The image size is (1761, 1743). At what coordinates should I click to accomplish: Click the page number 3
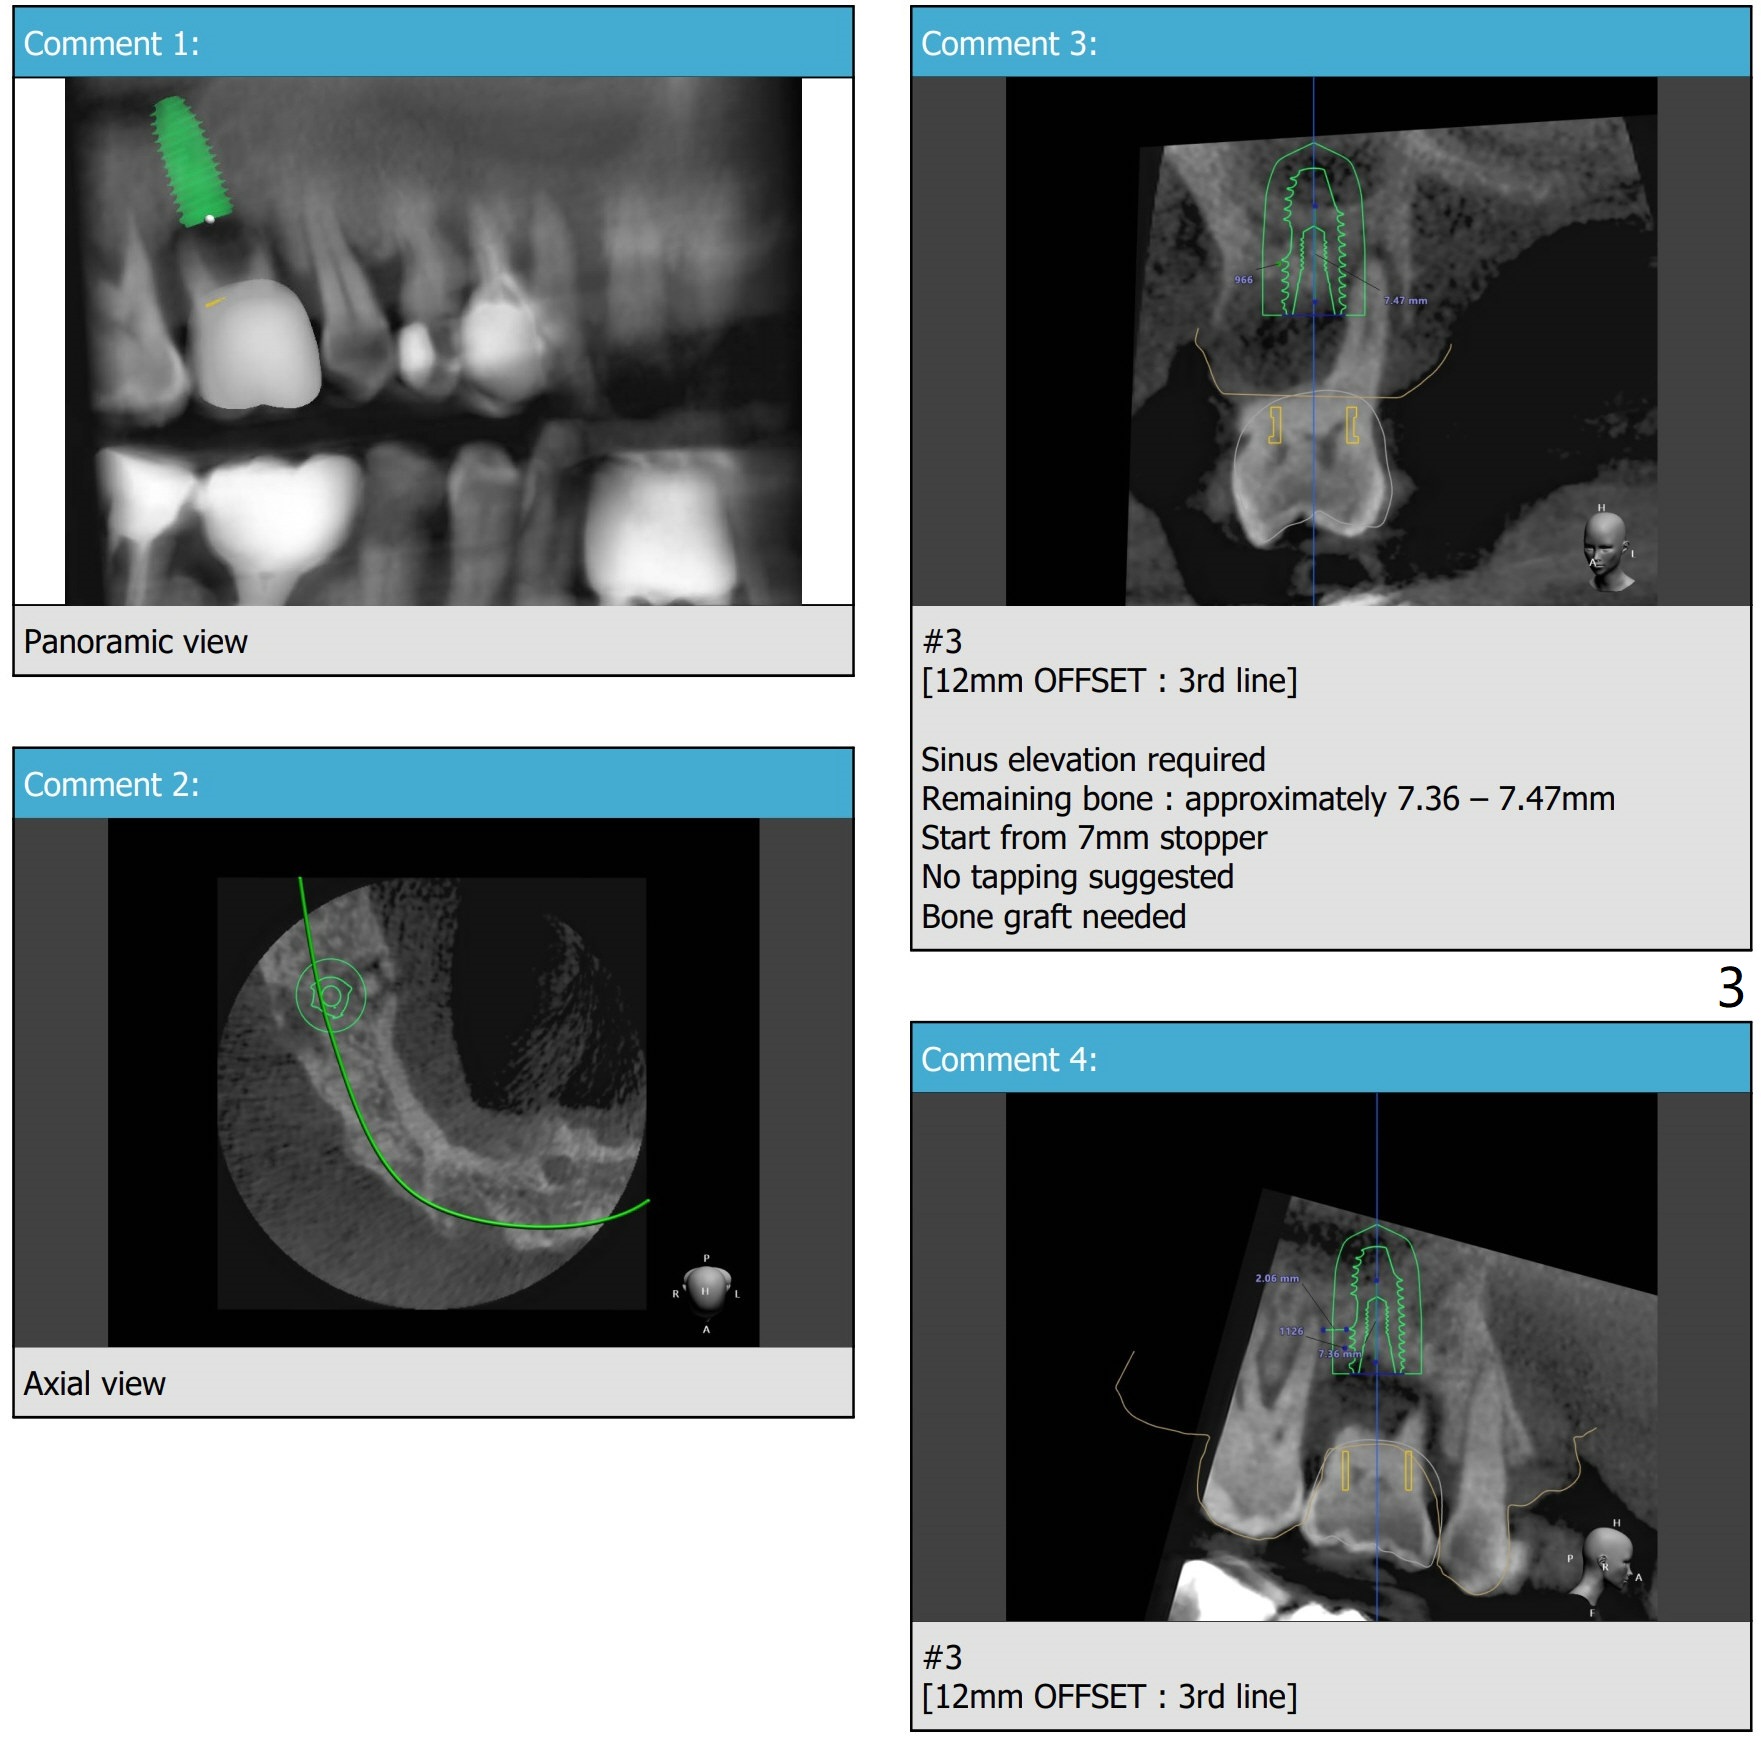pyautogui.click(x=1730, y=988)
